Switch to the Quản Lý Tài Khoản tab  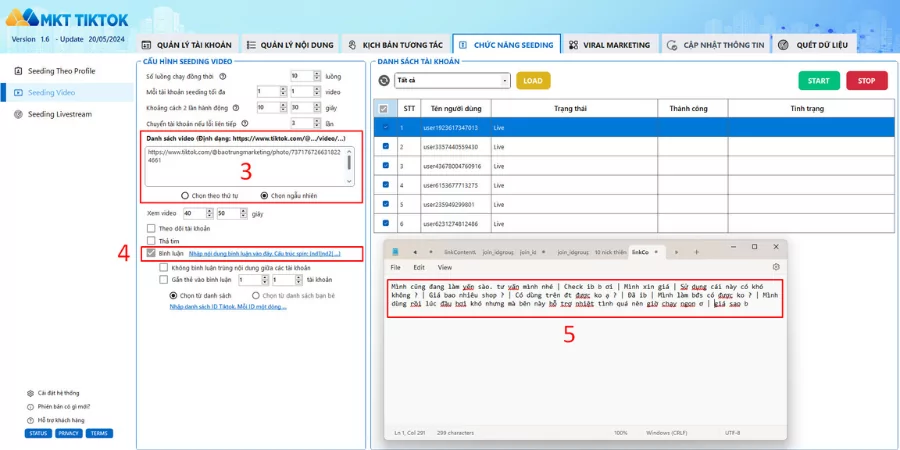[x=186, y=45]
